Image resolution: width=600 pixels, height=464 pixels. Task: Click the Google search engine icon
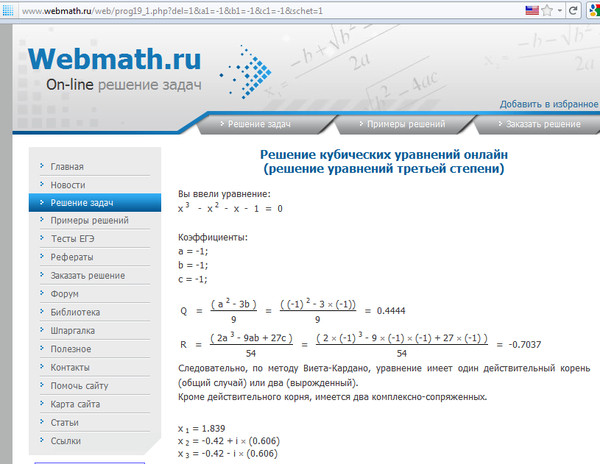pyautogui.click(x=595, y=10)
